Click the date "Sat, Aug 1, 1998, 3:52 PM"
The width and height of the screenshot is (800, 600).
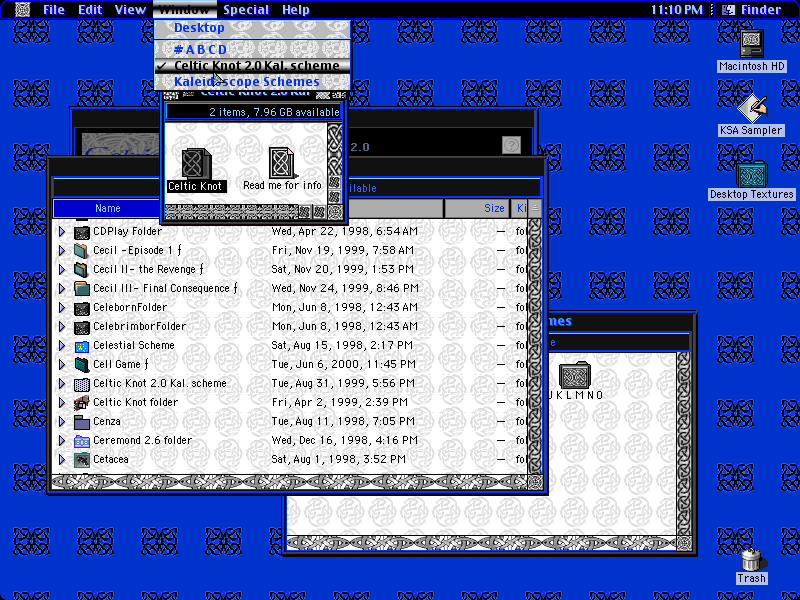point(338,460)
